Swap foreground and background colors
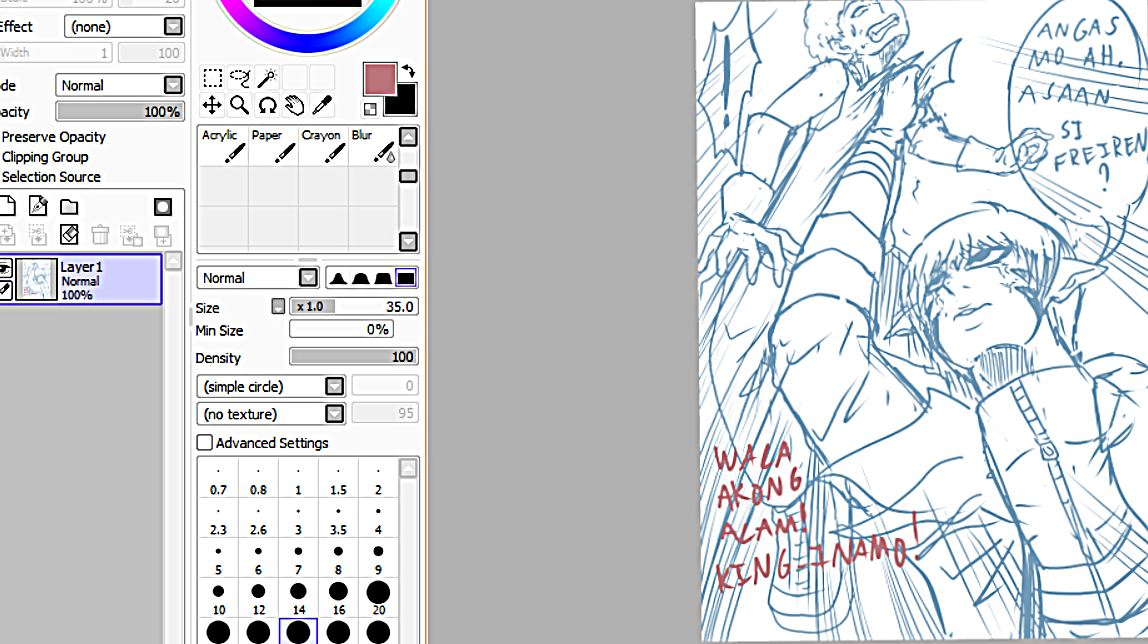 409,71
